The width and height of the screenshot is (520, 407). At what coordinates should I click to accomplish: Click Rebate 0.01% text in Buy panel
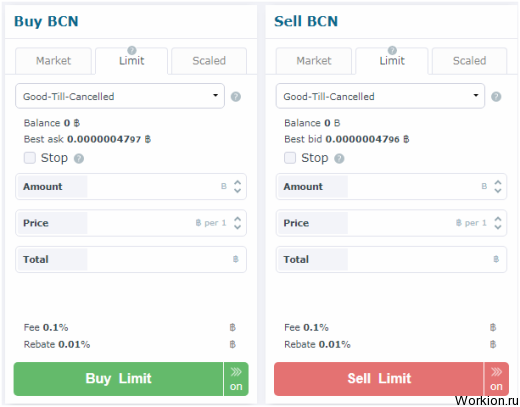pos(57,344)
